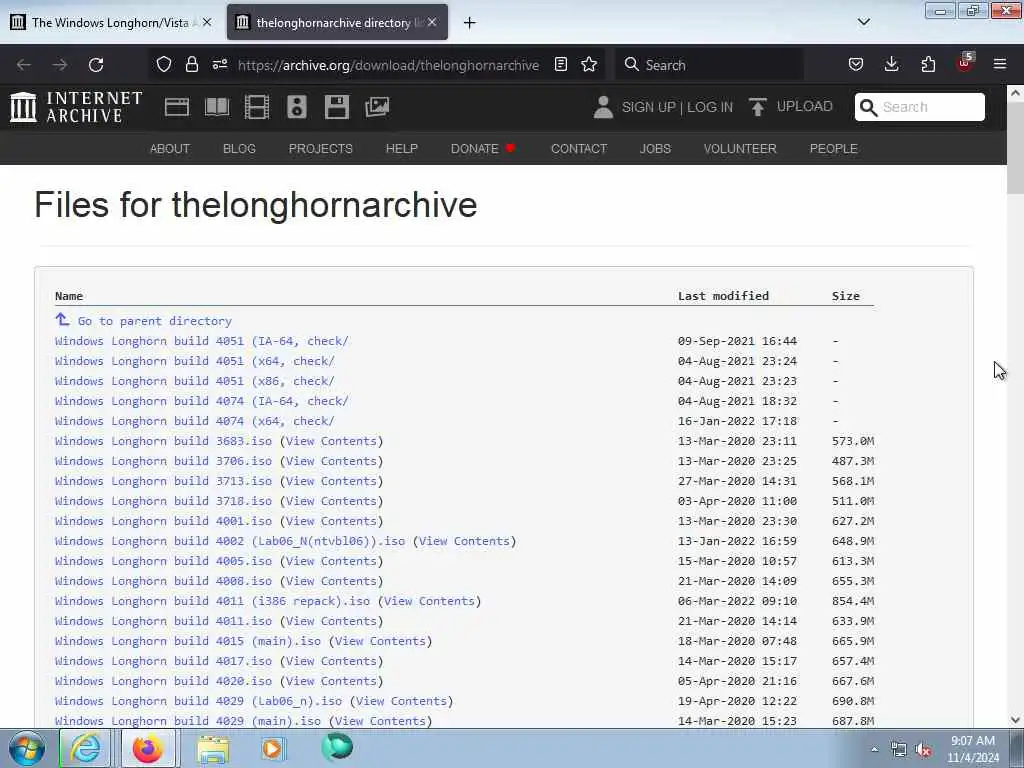
Task: Bookmark this page with star icon
Action: 589,64
